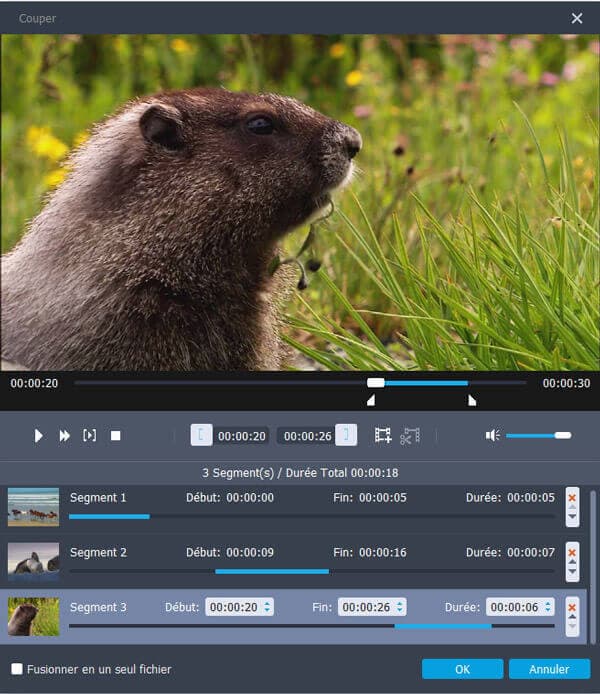Click the right trim marker under timeline

click(x=472, y=401)
